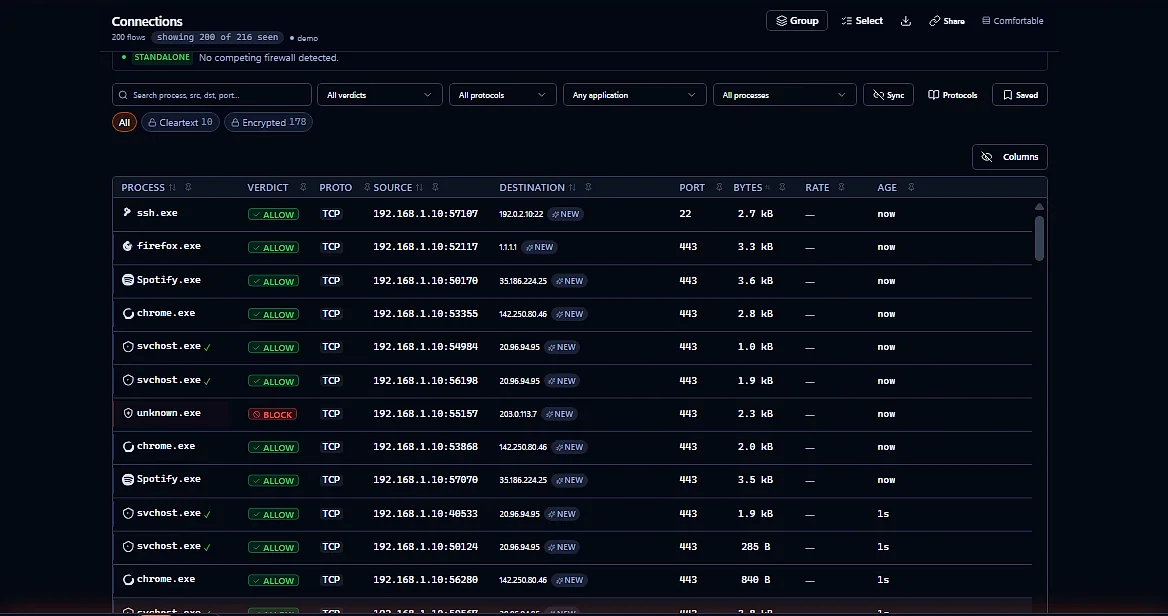Click NEW badge next to 203.0.113.7
1168x616 pixels.
pos(559,414)
